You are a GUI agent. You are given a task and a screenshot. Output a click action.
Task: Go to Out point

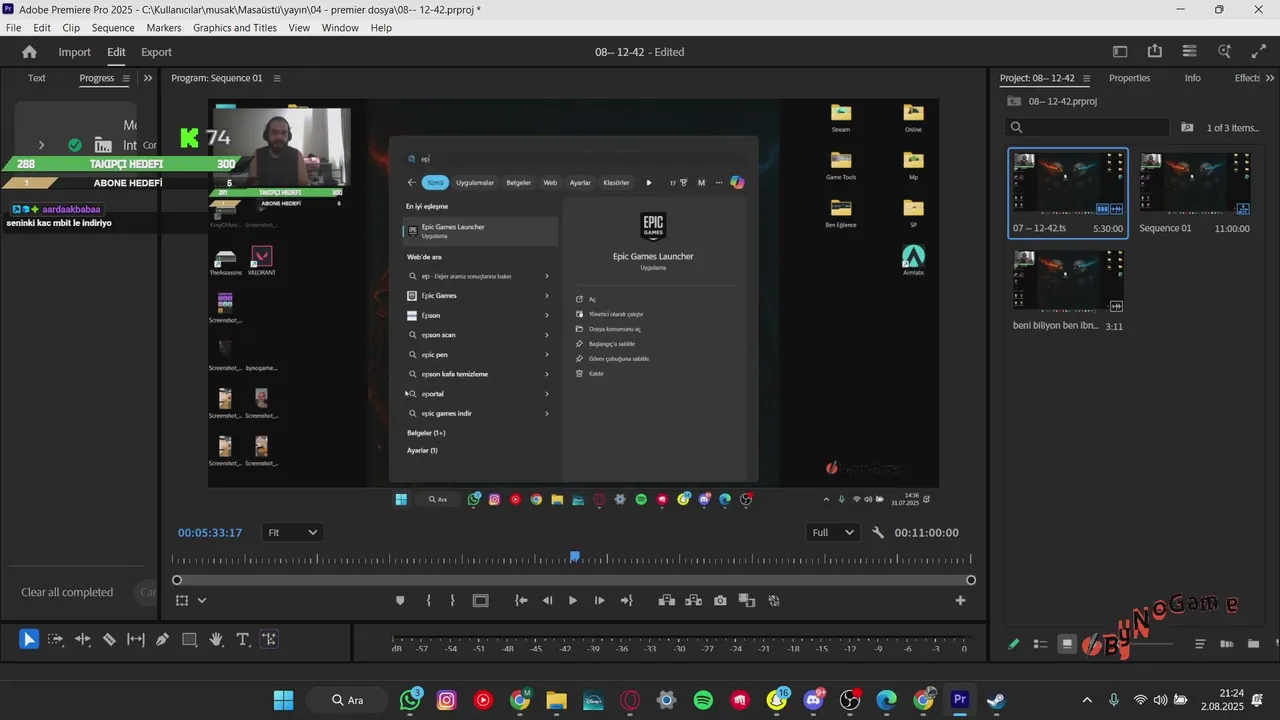tap(626, 600)
